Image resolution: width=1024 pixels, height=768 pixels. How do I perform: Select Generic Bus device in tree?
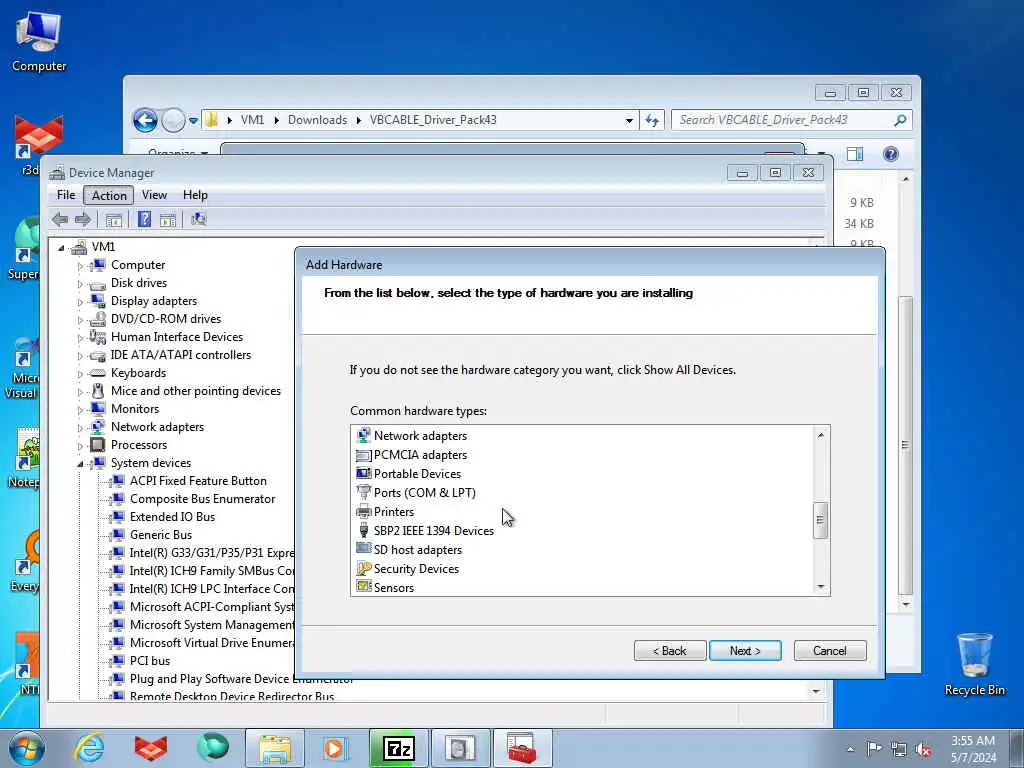coord(161,535)
